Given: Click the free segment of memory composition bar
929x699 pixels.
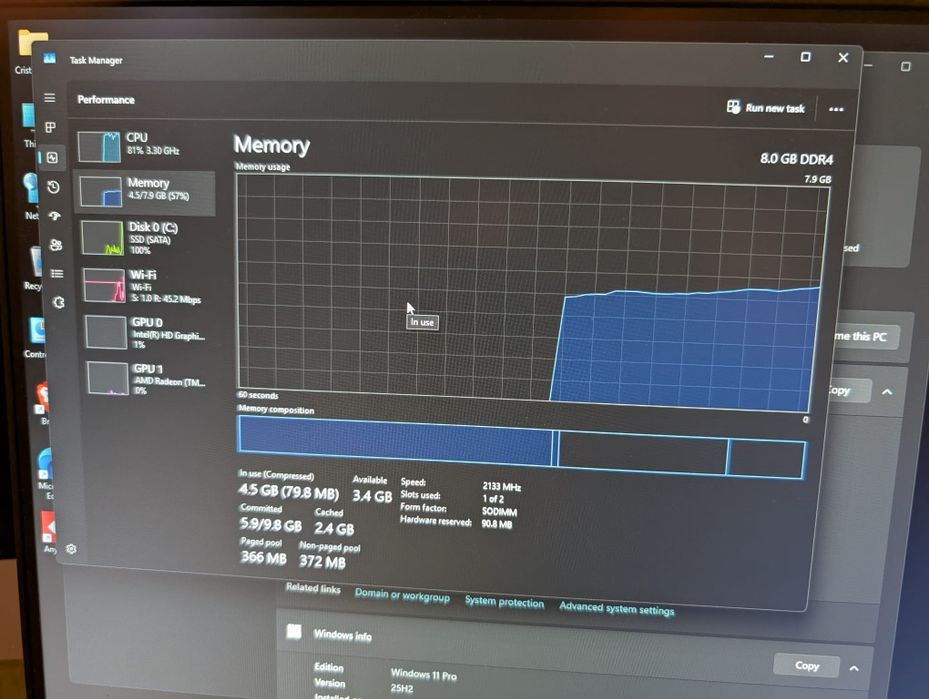Looking at the screenshot, I should click(x=767, y=459).
